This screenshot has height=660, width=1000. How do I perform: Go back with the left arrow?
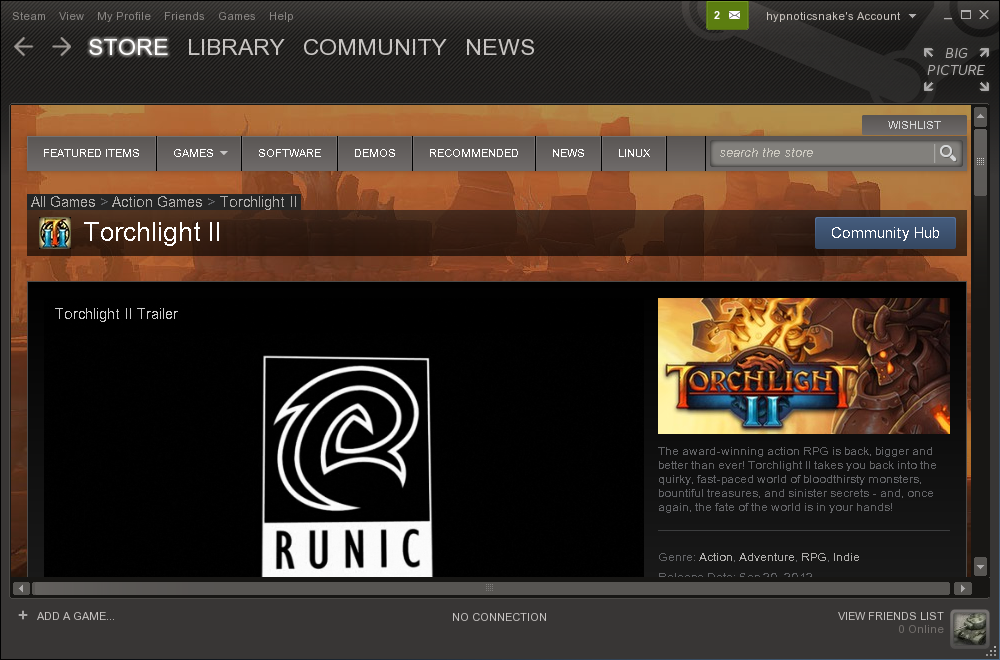pyautogui.click(x=24, y=47)
